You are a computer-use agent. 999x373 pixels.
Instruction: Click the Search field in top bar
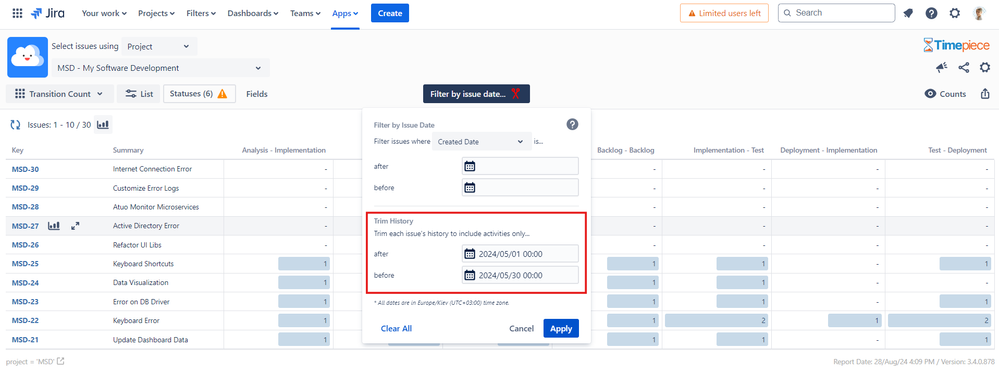[836, 13]
